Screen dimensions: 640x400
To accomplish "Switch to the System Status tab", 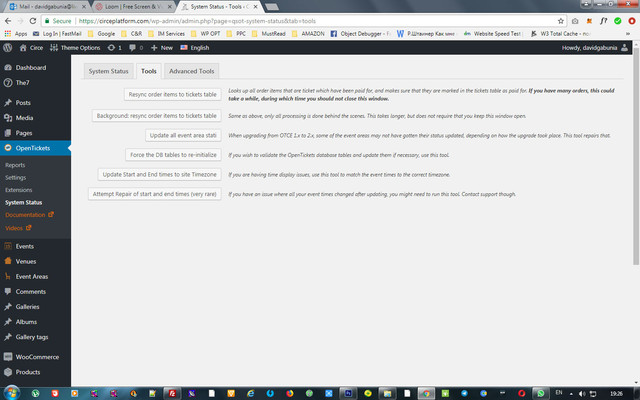I will coord(109,71).
